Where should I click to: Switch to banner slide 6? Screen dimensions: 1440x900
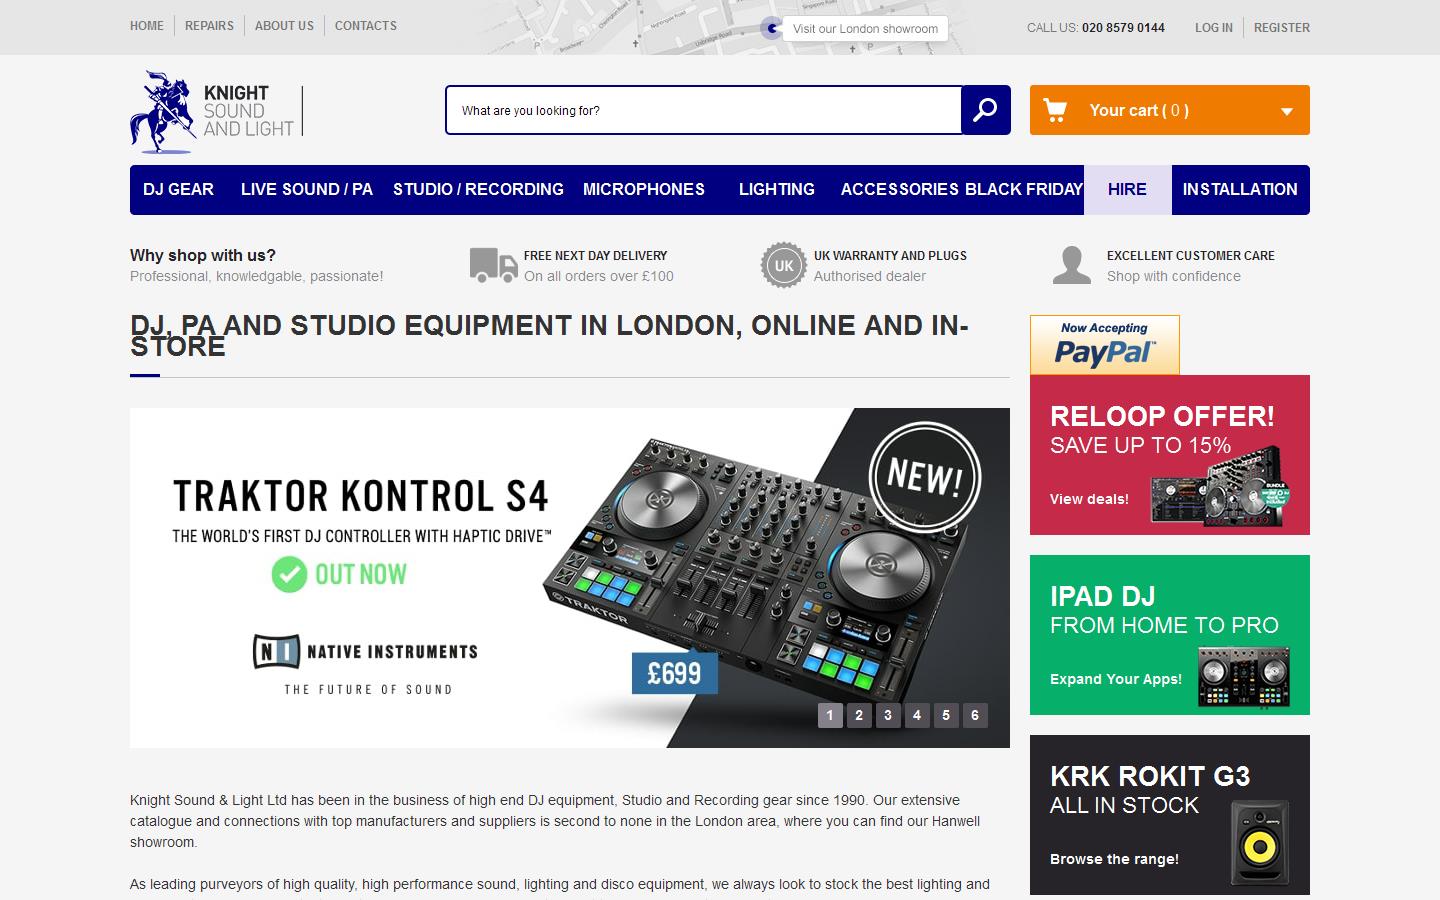[975, 715]
